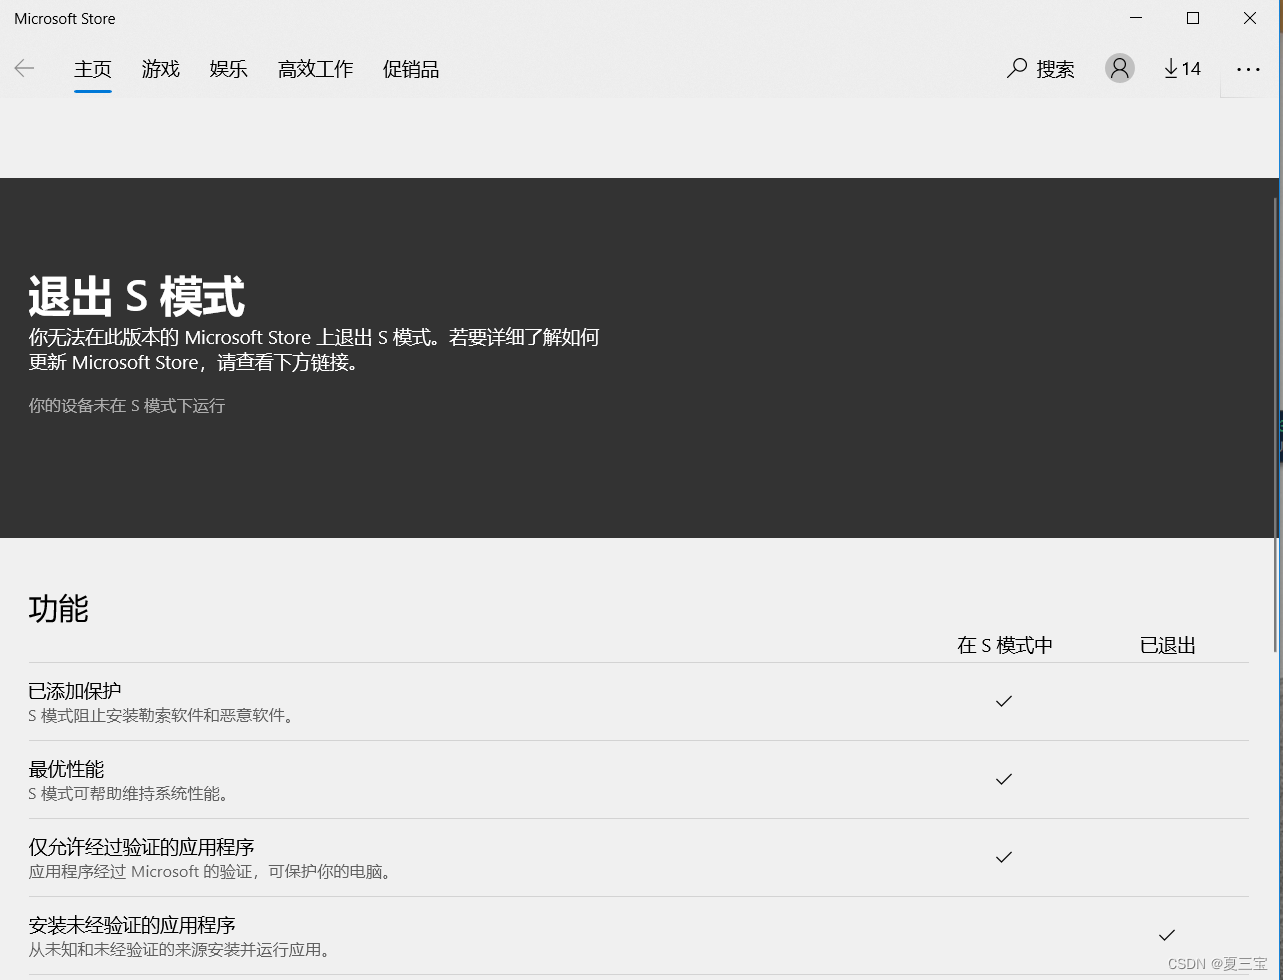
Task: Open the user account profile icon
Action: [x=1119, y=68]
